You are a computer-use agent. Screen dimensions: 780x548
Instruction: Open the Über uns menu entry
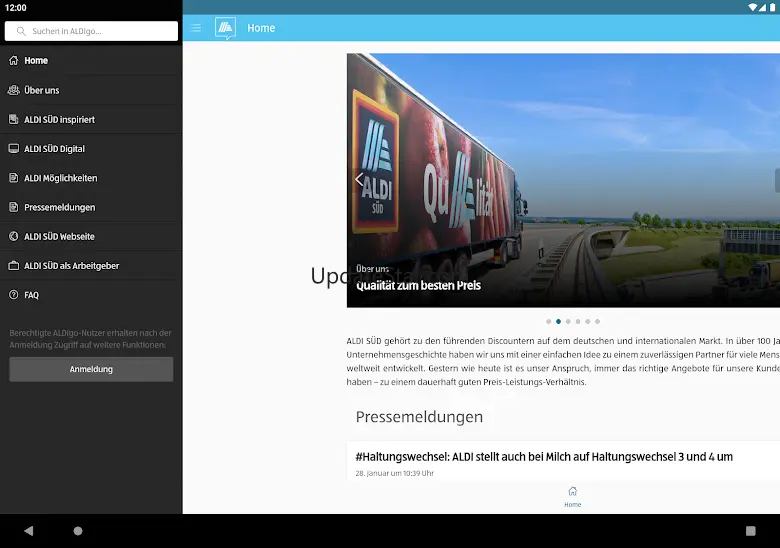[x=91, y=90]
